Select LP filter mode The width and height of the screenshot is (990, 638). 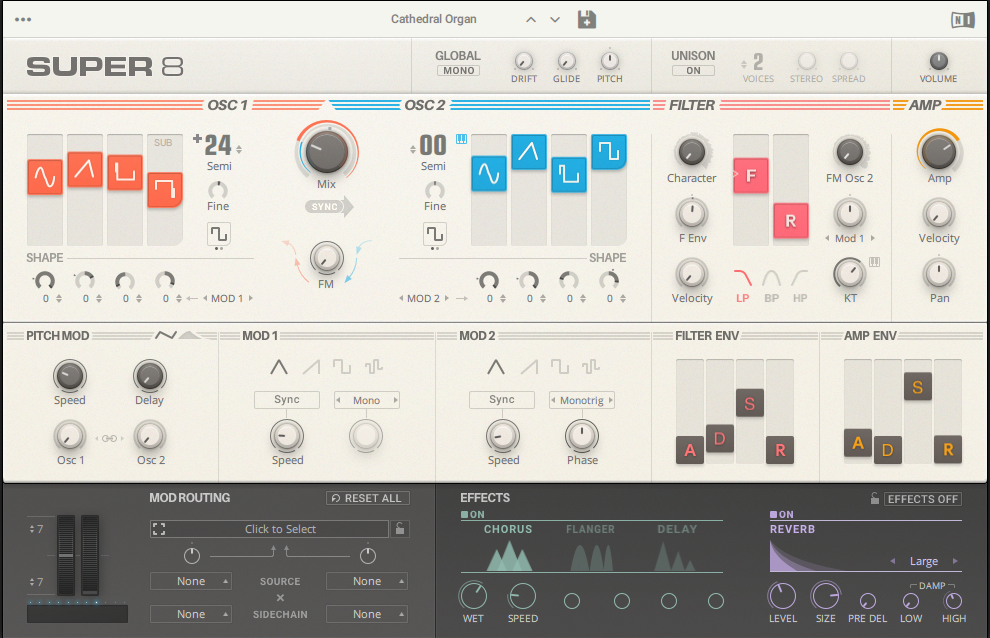coord(742,286)
